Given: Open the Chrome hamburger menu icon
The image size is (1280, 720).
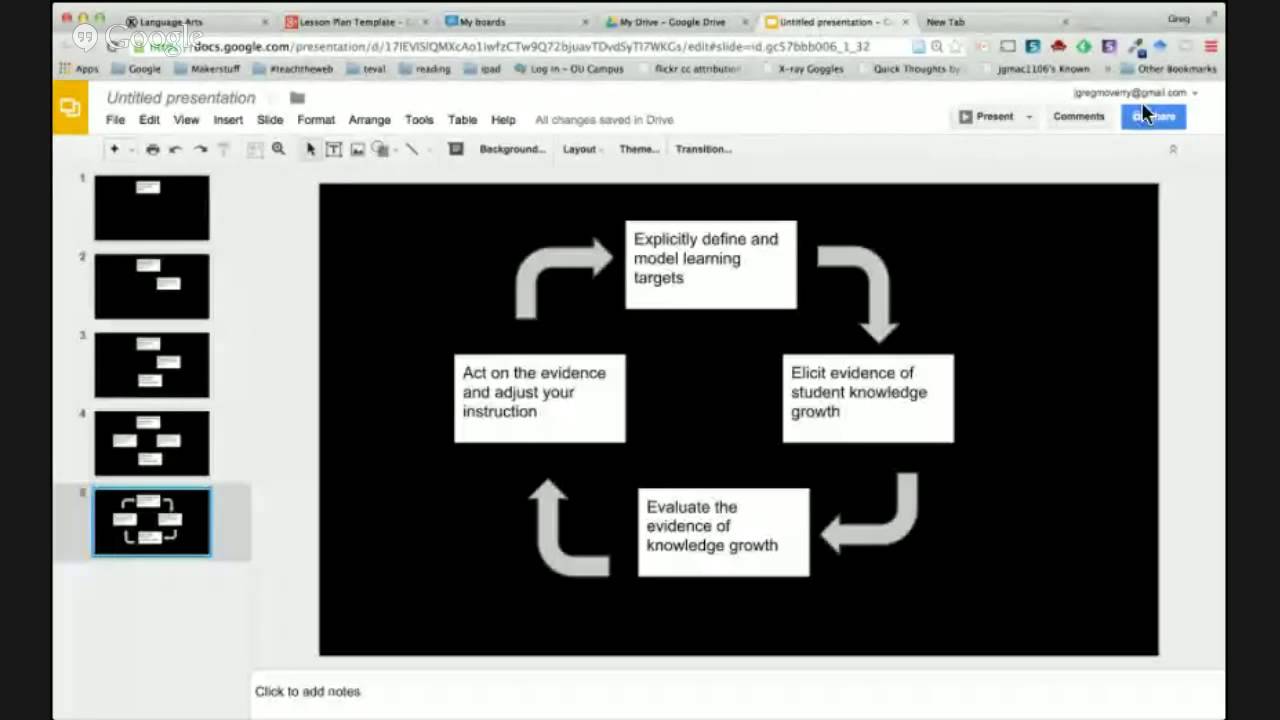Looking at the screenshot, I should 1211,47.
